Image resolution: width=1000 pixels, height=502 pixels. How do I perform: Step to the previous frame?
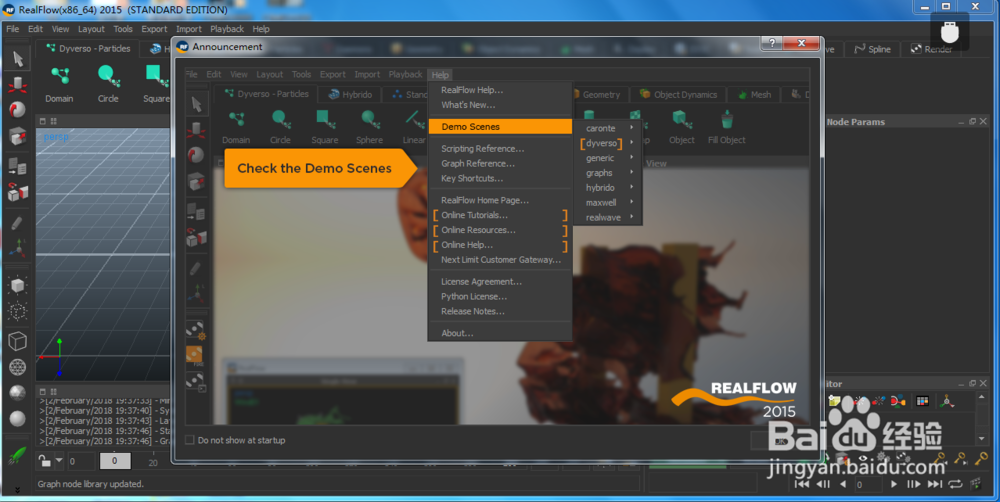823,484
